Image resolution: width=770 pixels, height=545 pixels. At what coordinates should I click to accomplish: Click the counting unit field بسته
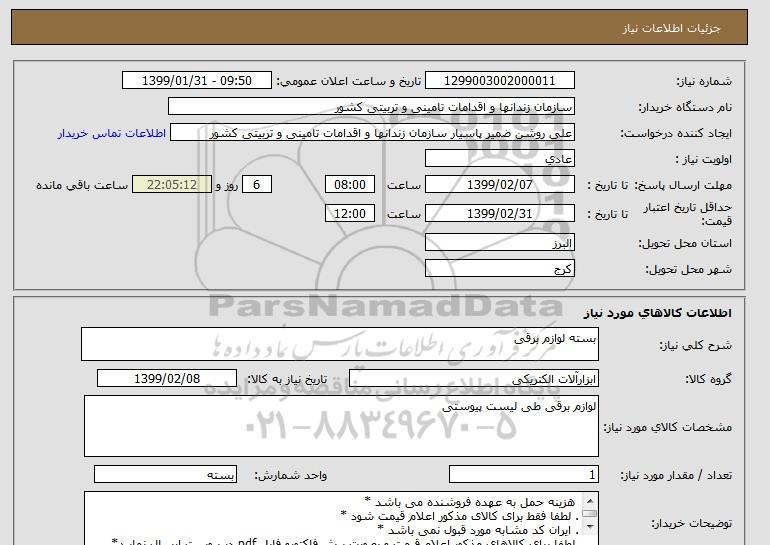165,474
